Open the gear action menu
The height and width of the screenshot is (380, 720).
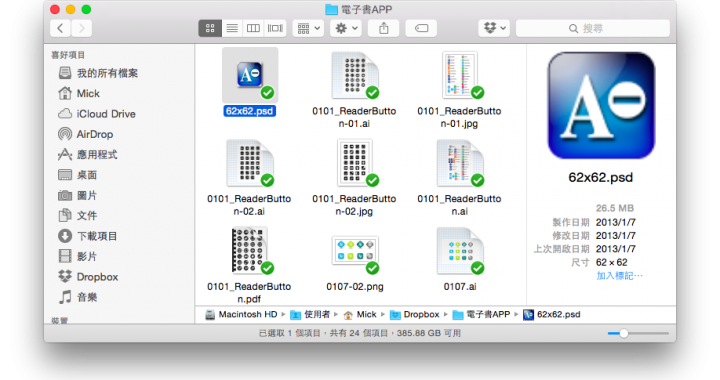pyautogui.click(x=346, y=28)
